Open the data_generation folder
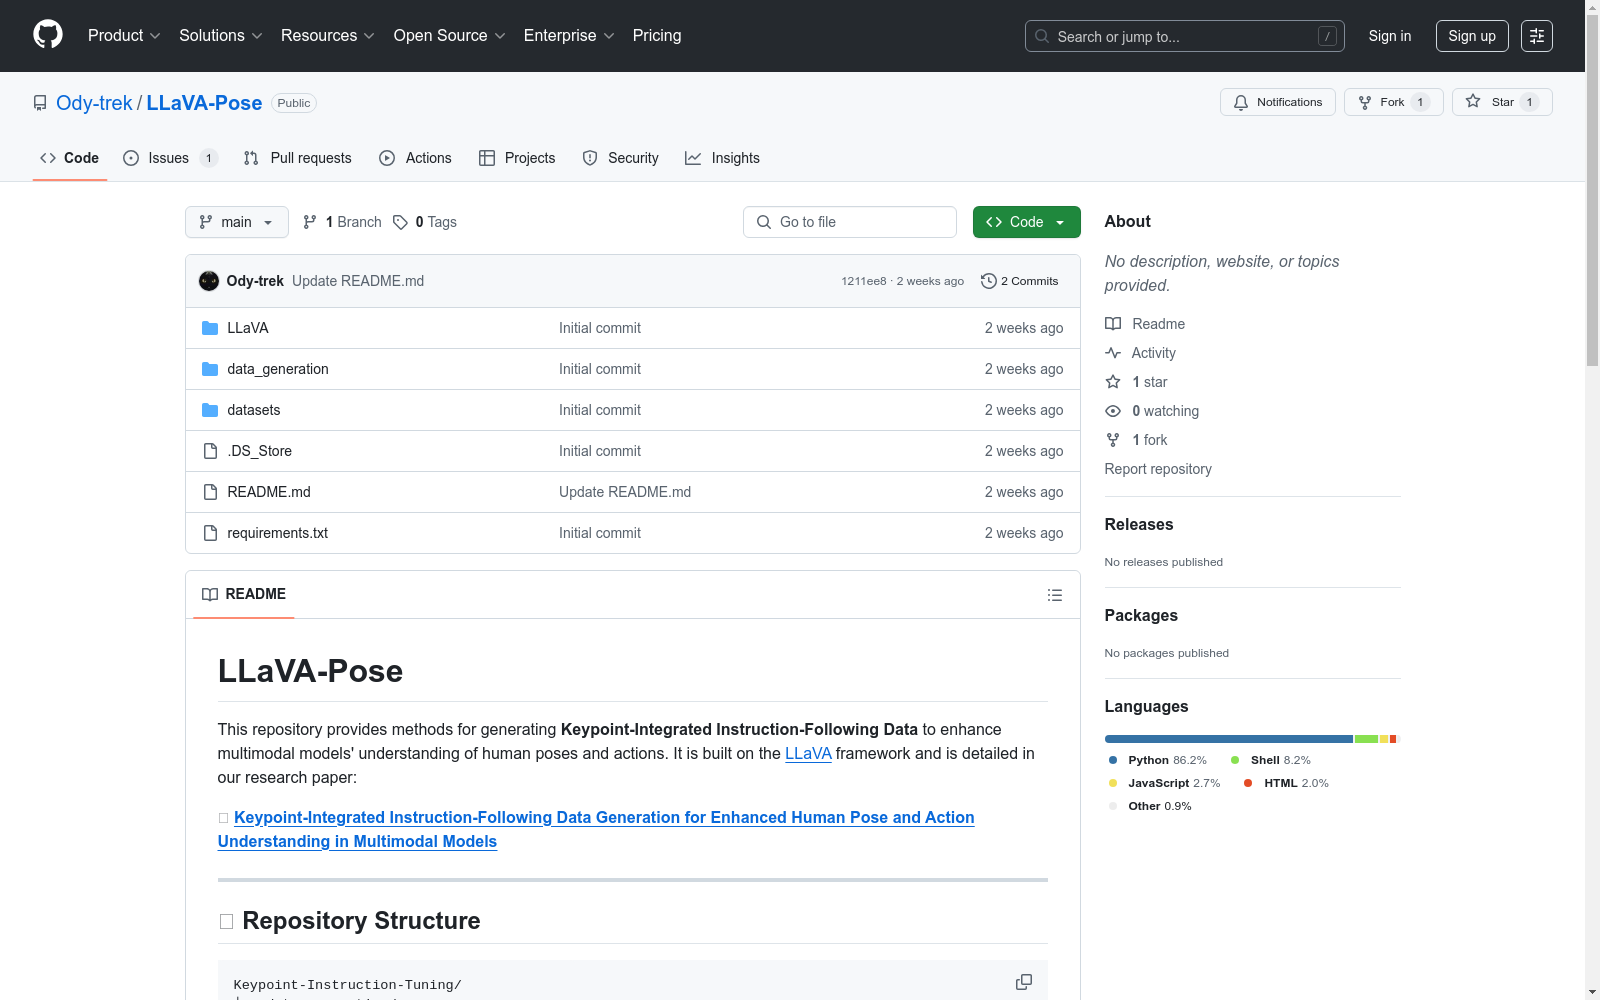 (278, 369)
